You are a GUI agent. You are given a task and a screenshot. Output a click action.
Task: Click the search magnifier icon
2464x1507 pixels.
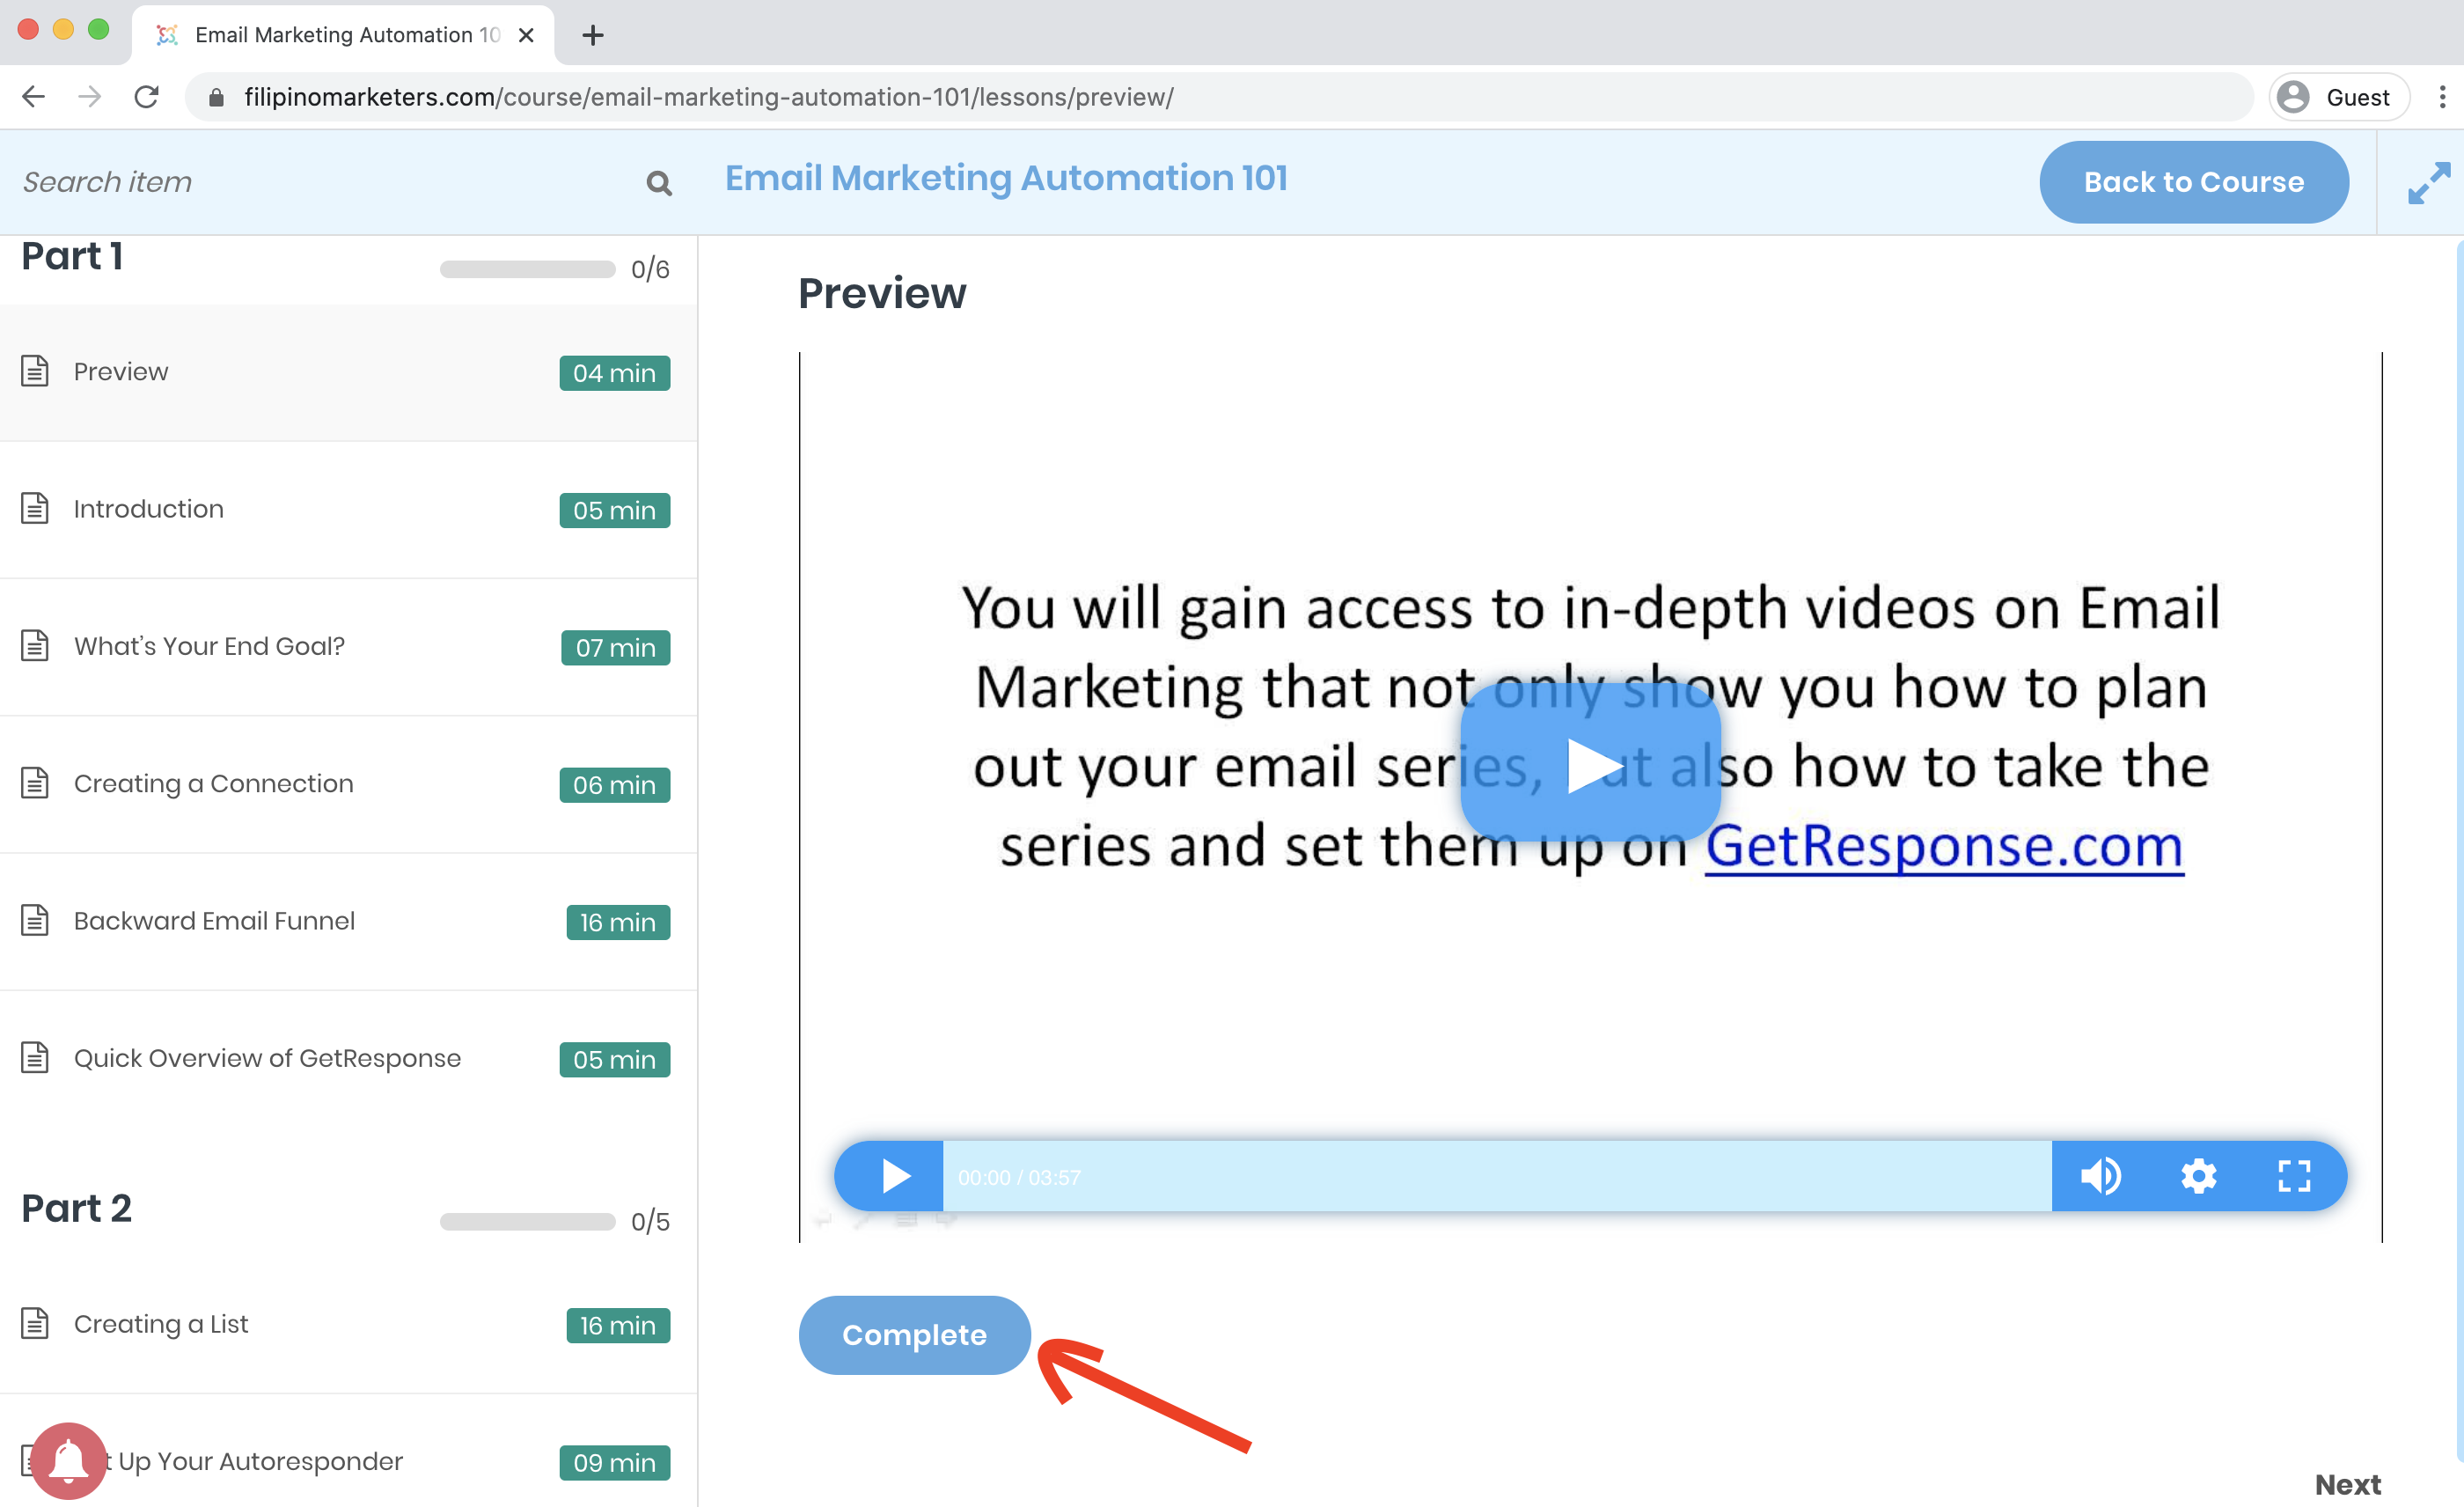pos(658,183)
